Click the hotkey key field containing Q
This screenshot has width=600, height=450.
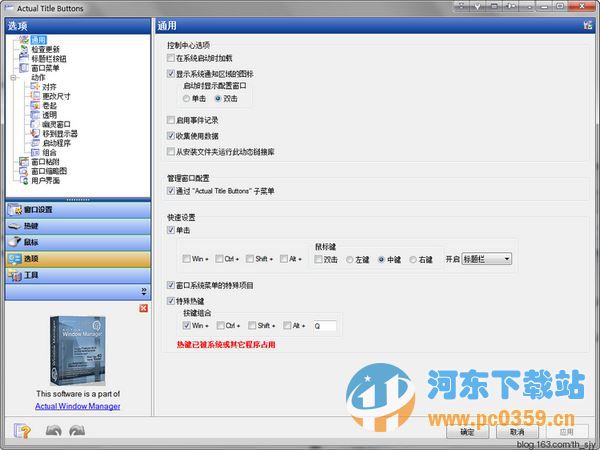(x=324, y=326)
